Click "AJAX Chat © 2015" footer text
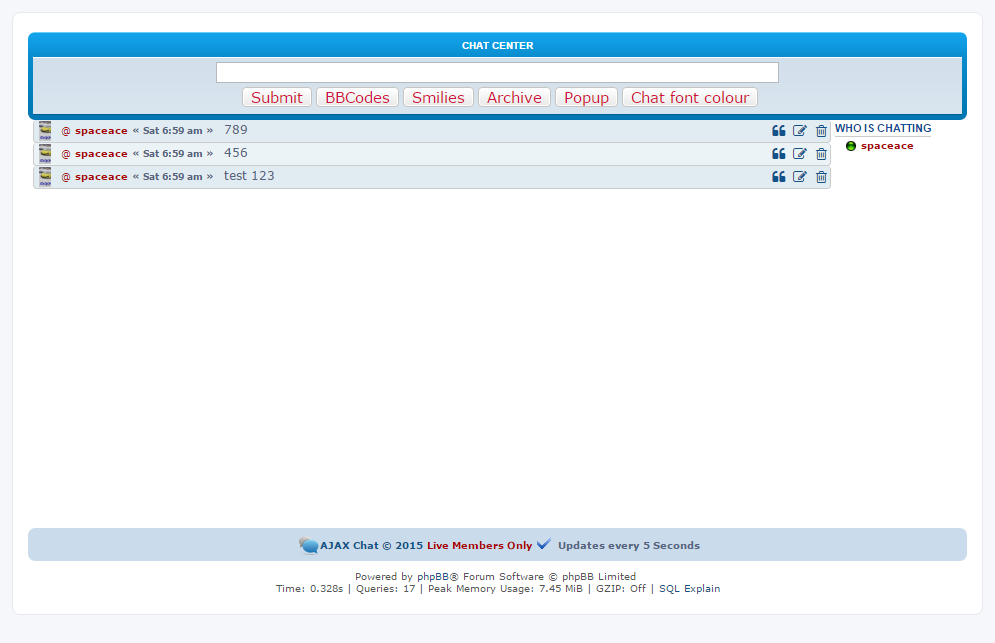Image resolution: width=995 pixels, height=643 pixels. (371, 546)
